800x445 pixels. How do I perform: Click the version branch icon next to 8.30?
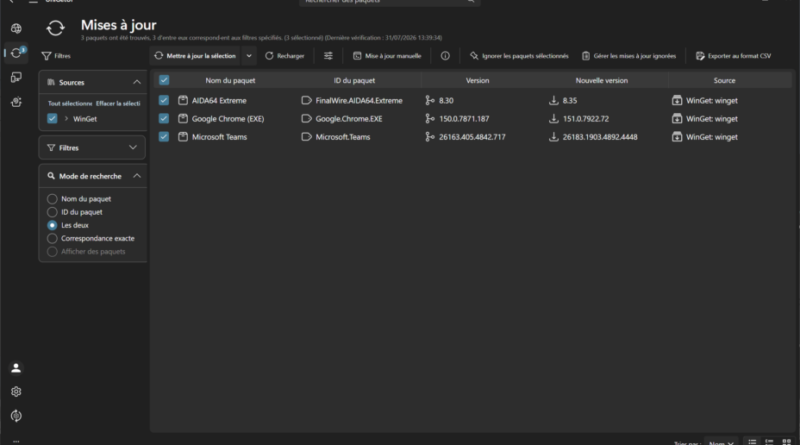pos(430,101)
